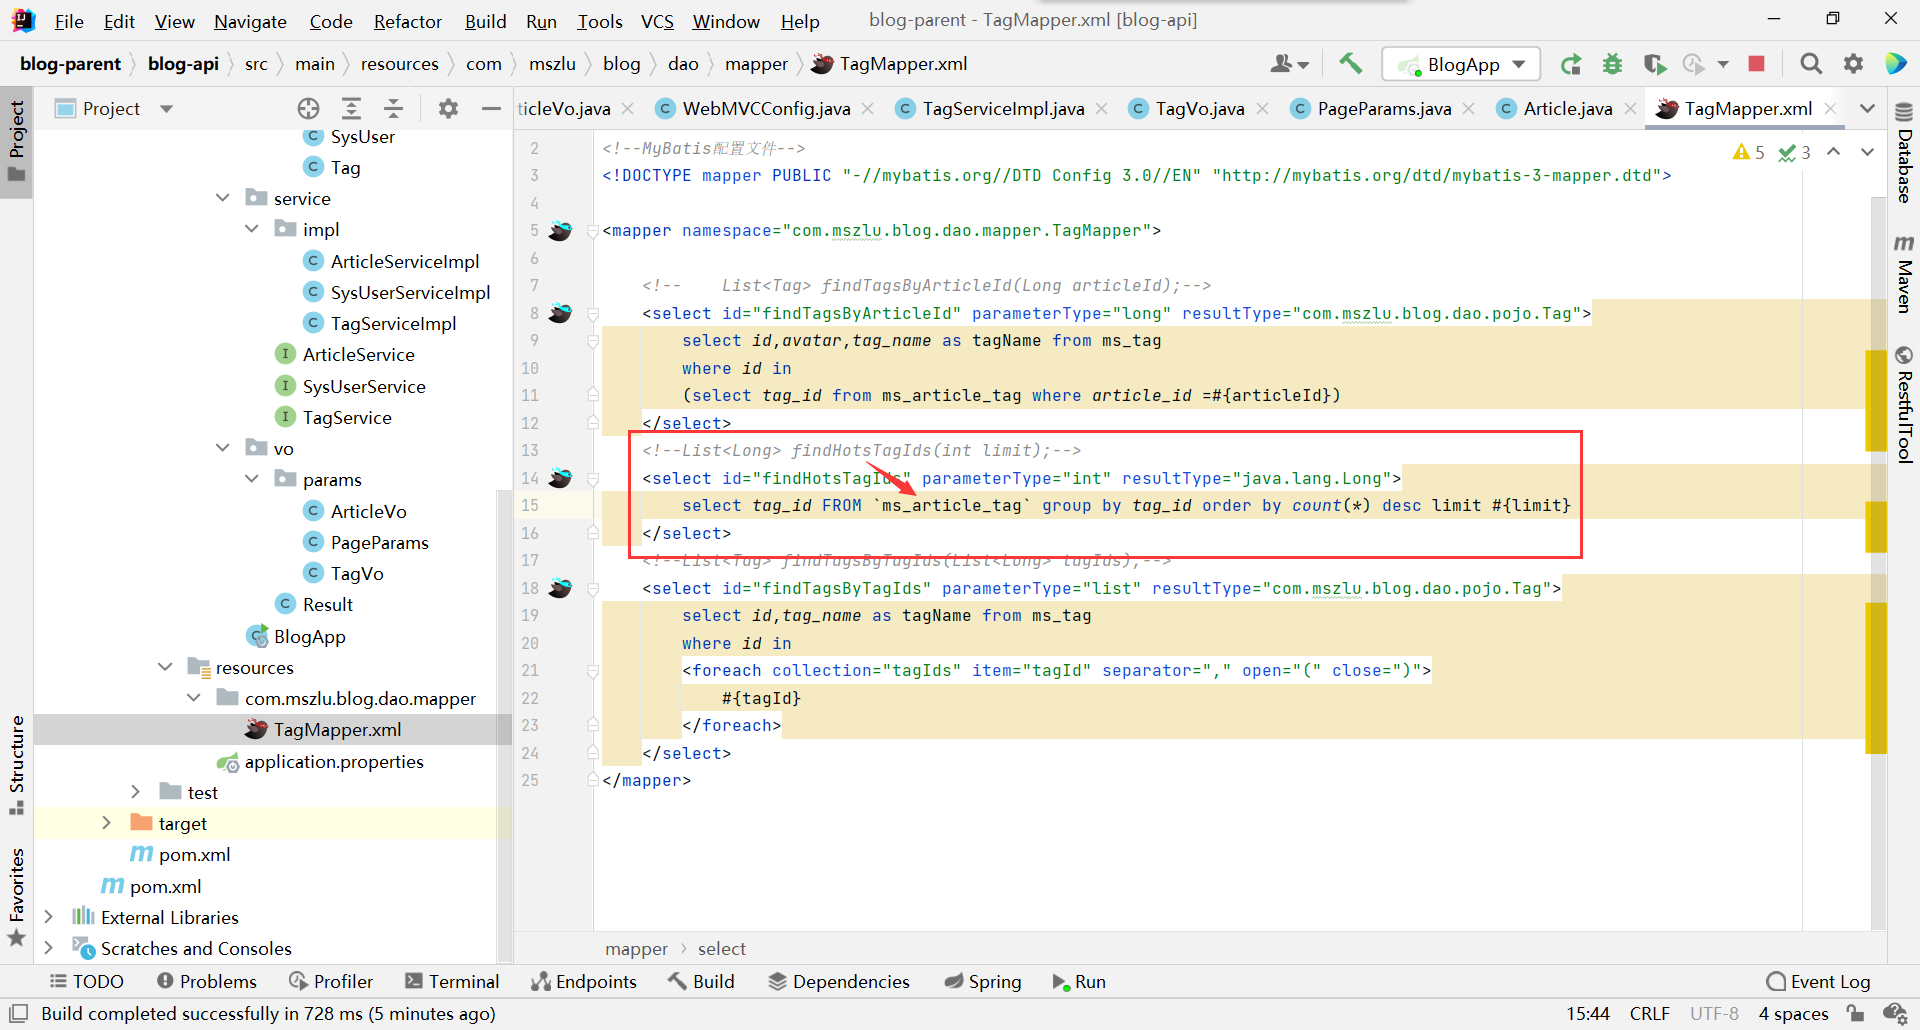Screen dimensions: 1920x1030
Task: Expand the target folder
Action: click(x=107, y=823)
